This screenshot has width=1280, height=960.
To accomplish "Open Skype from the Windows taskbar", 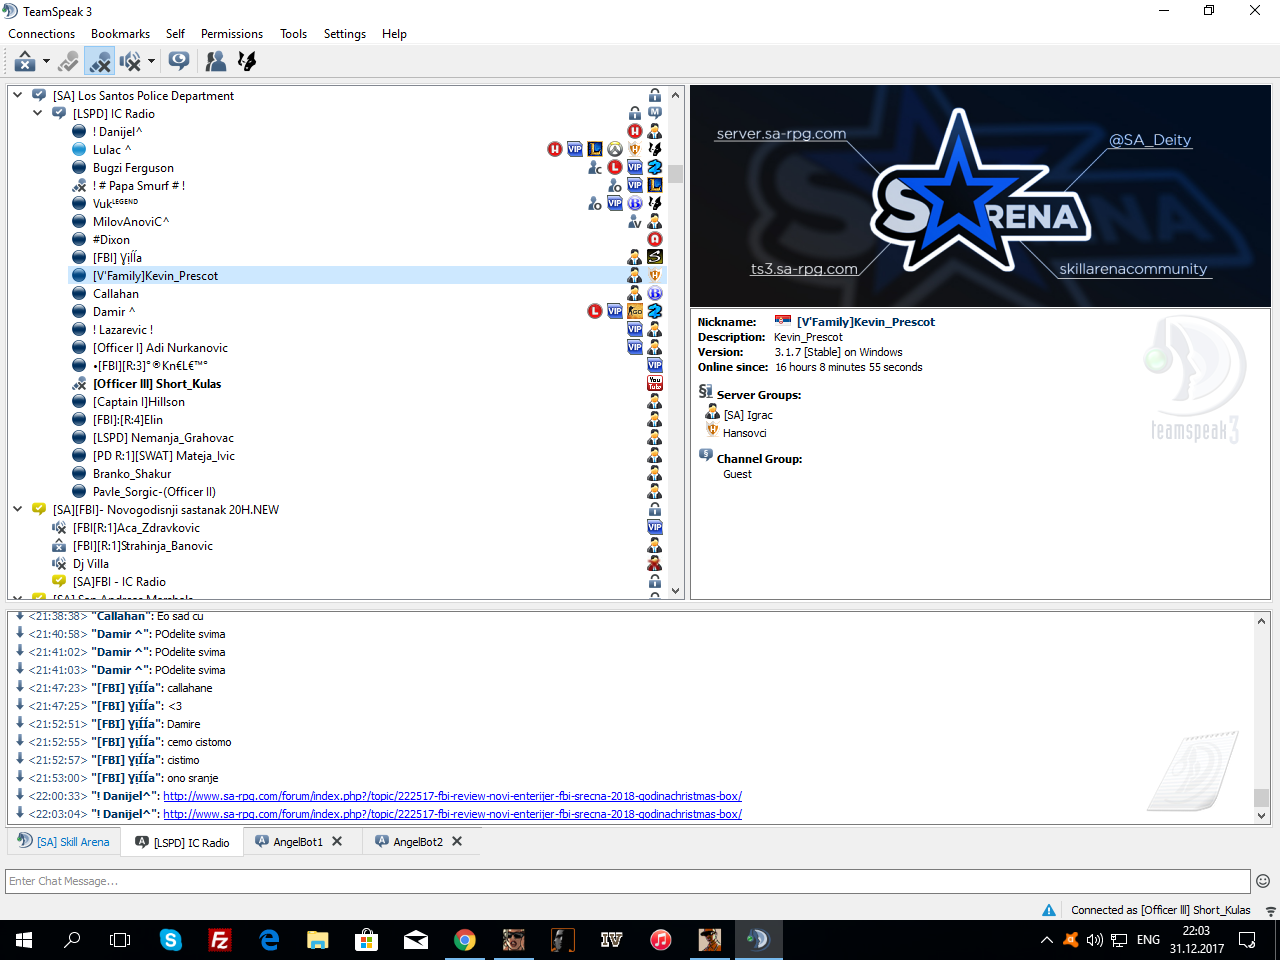I will click(x=171, y=940).
